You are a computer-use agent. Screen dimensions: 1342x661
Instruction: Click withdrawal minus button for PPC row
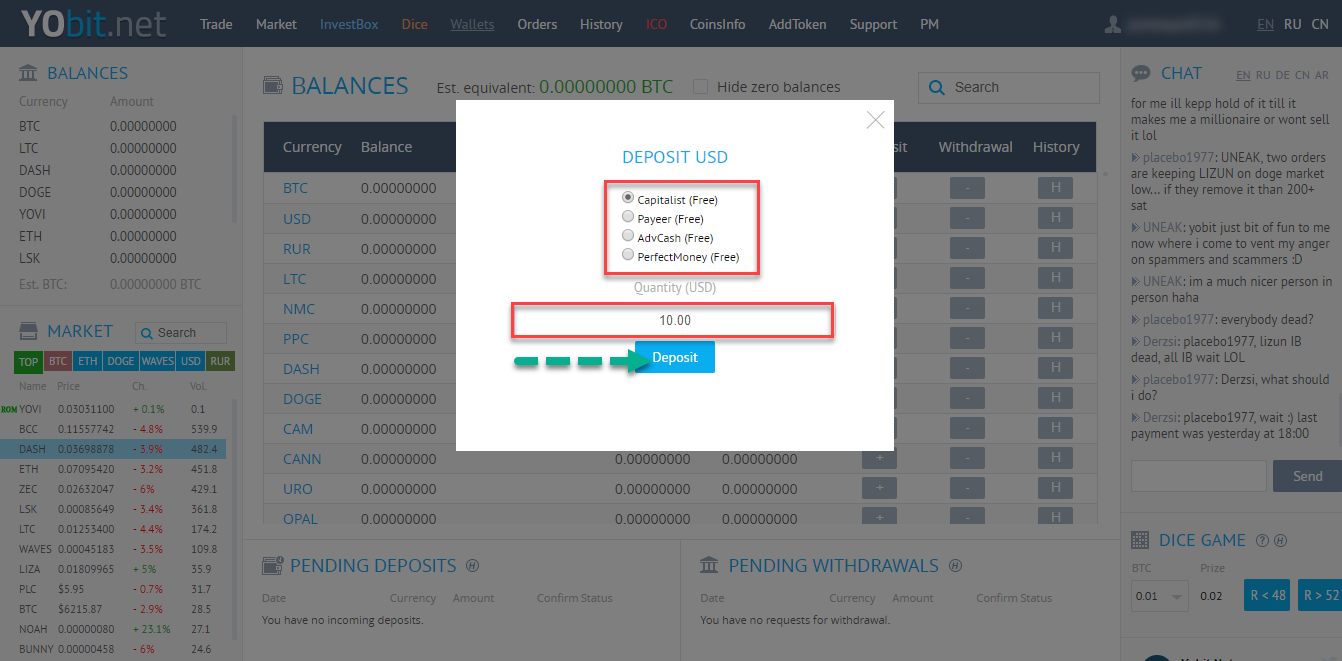pyautogui.click(x=967, y=338)
